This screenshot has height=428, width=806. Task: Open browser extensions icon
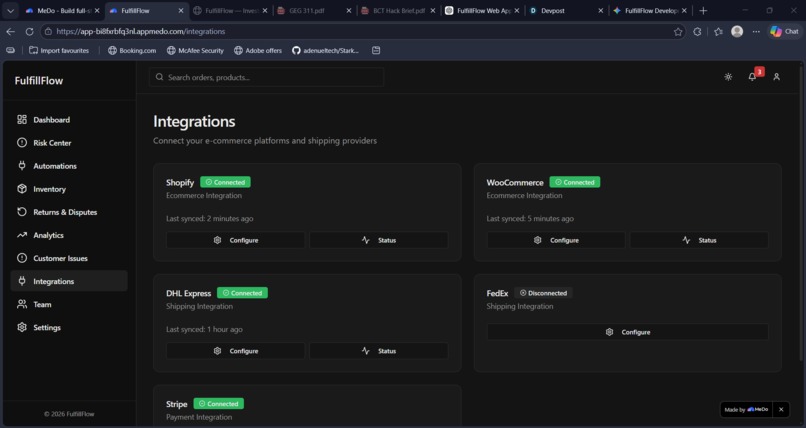(697, 31)
